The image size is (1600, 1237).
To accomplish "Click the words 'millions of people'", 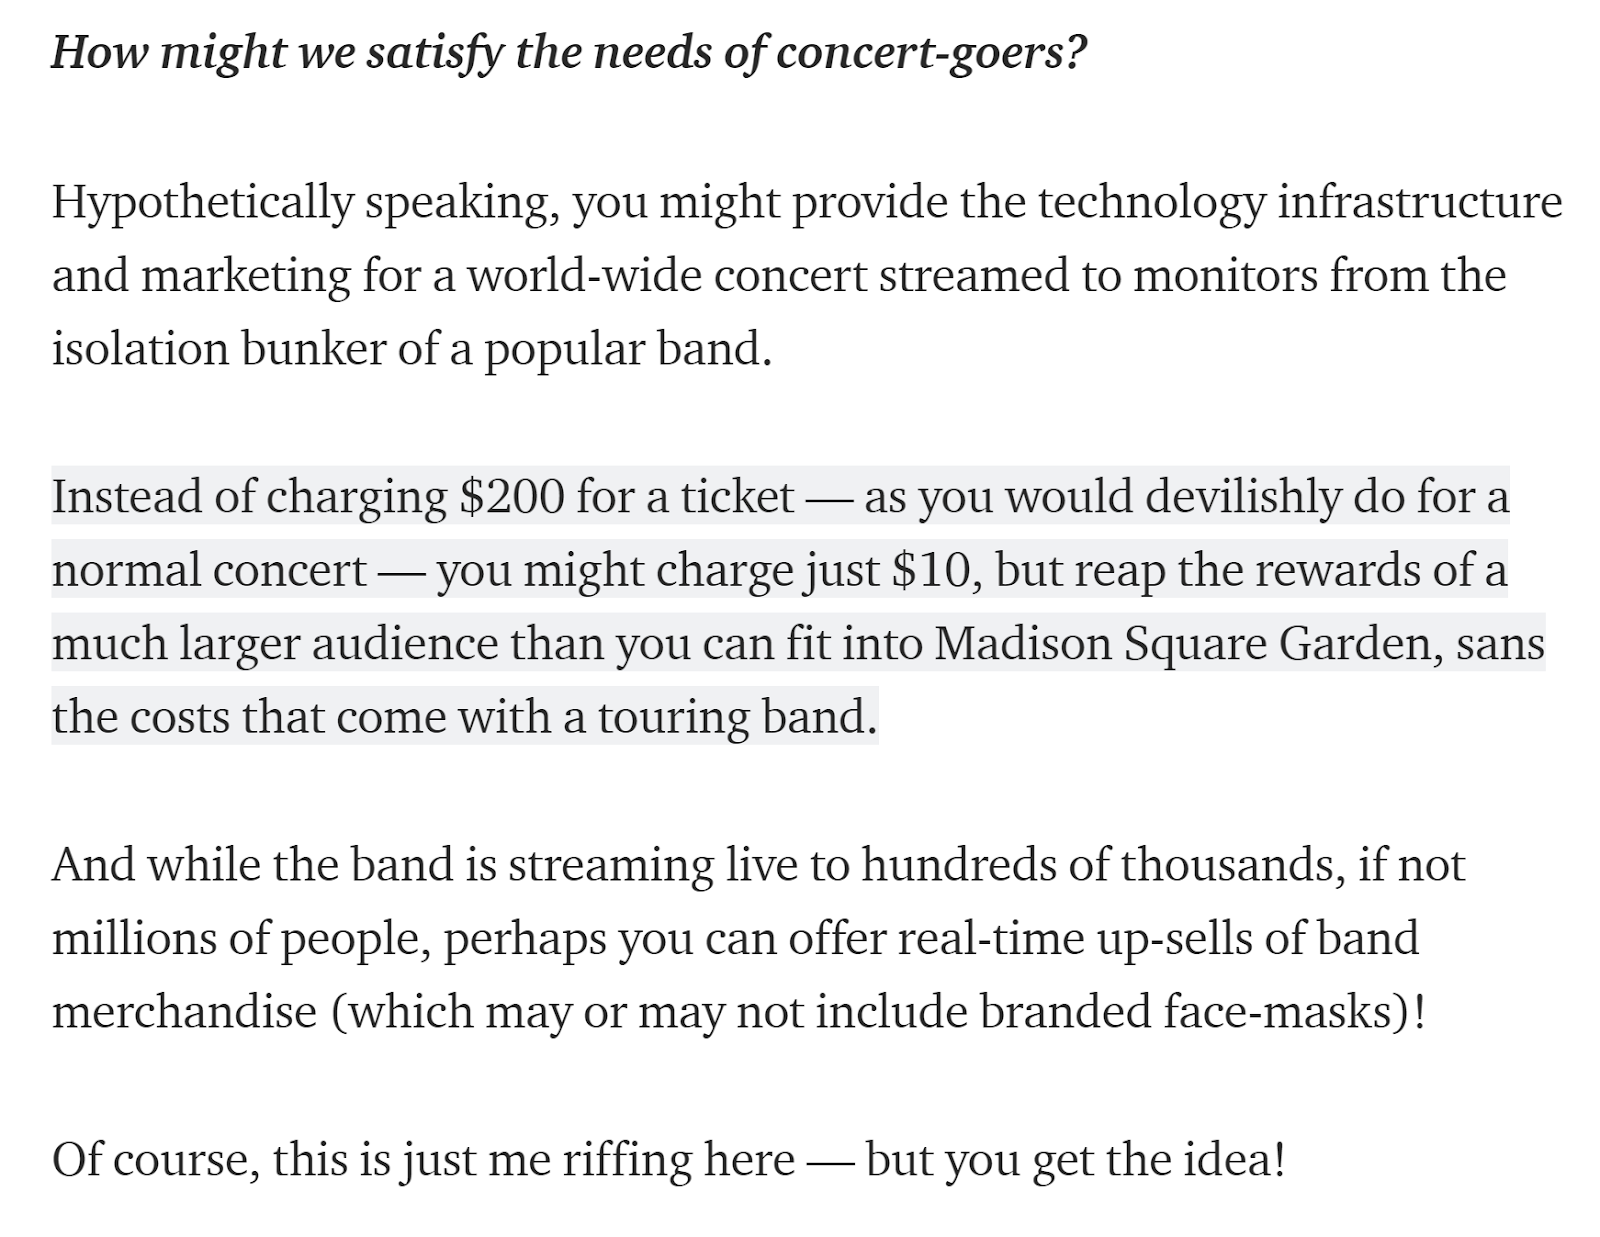I will point(241,938).
